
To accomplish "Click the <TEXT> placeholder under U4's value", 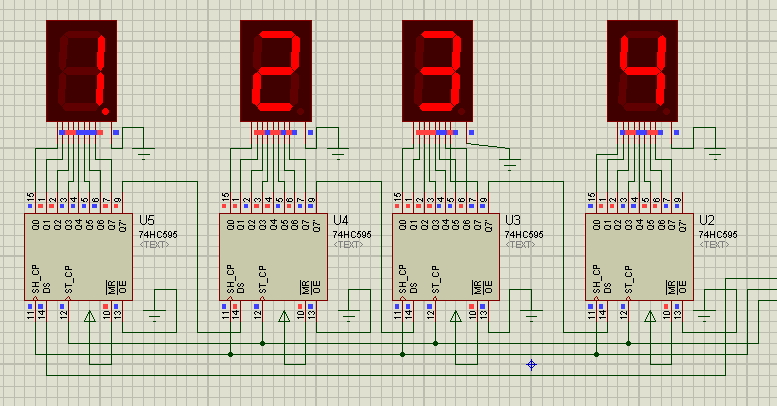I will [x=348, y=245].
